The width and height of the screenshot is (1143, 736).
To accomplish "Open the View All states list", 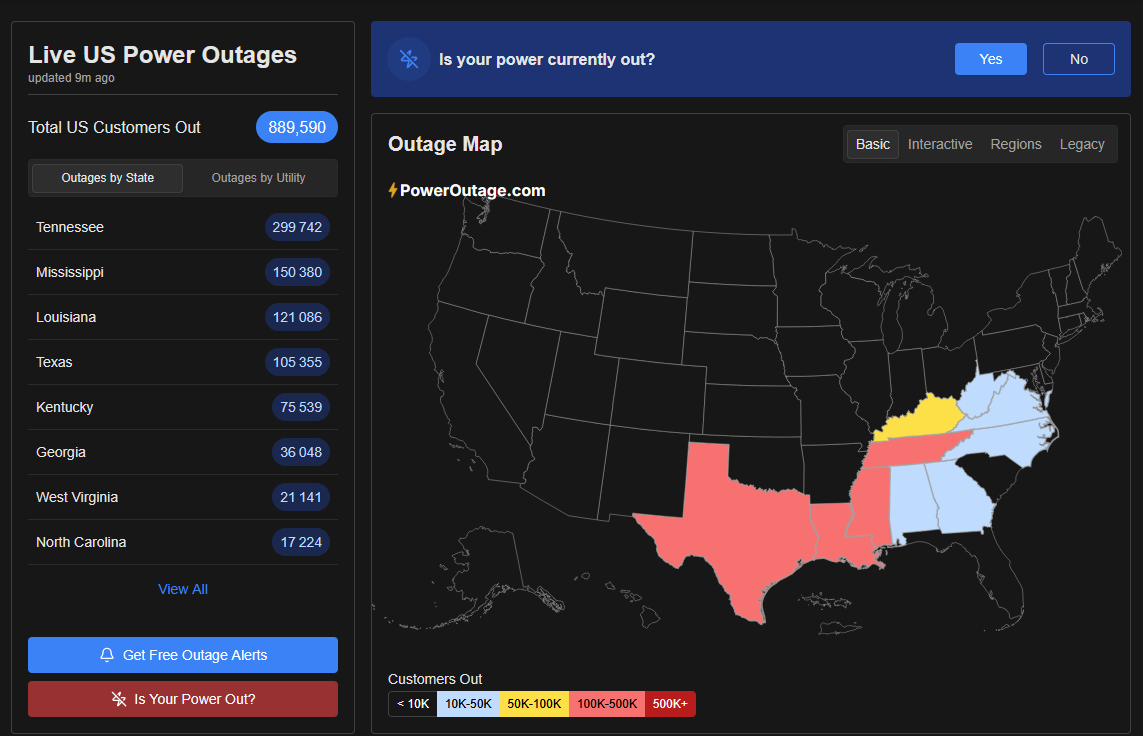I will [182, 588].
